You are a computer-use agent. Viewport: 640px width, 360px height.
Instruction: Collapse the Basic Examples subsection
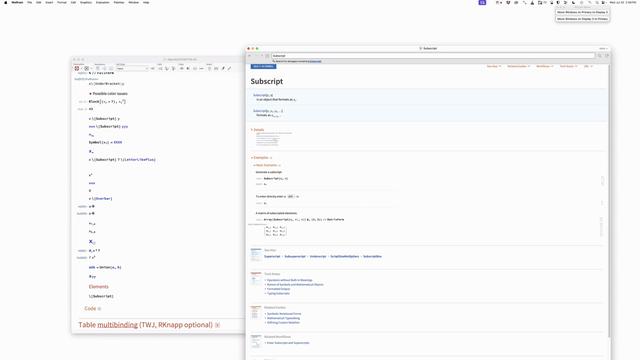(x=267, y=165)
